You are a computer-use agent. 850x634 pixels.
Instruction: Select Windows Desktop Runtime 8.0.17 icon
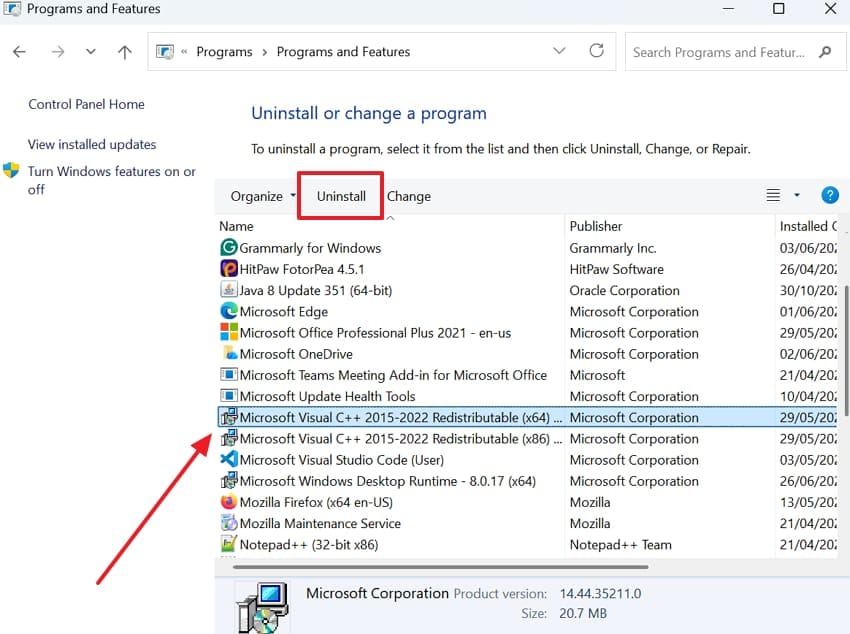click(x=229, y=481)
